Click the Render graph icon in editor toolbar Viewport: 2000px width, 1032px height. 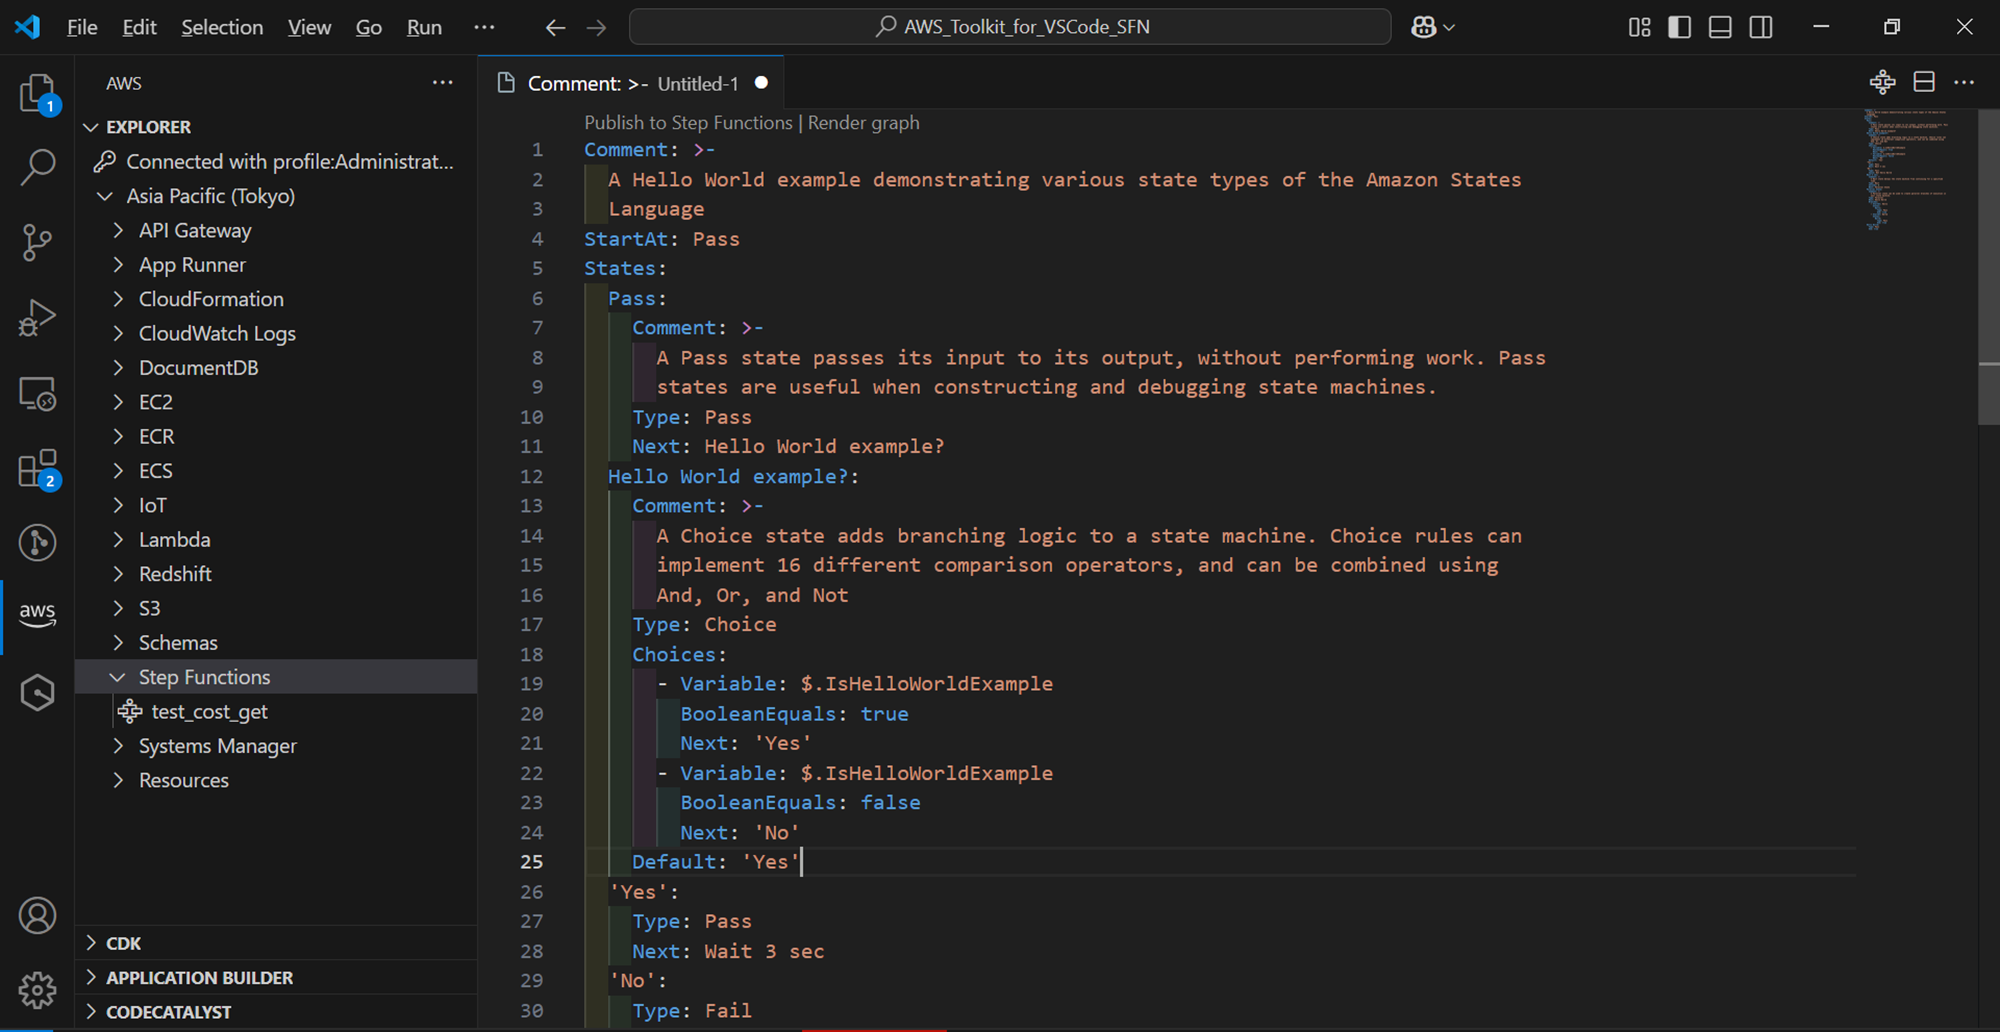tap(1882, 83)
